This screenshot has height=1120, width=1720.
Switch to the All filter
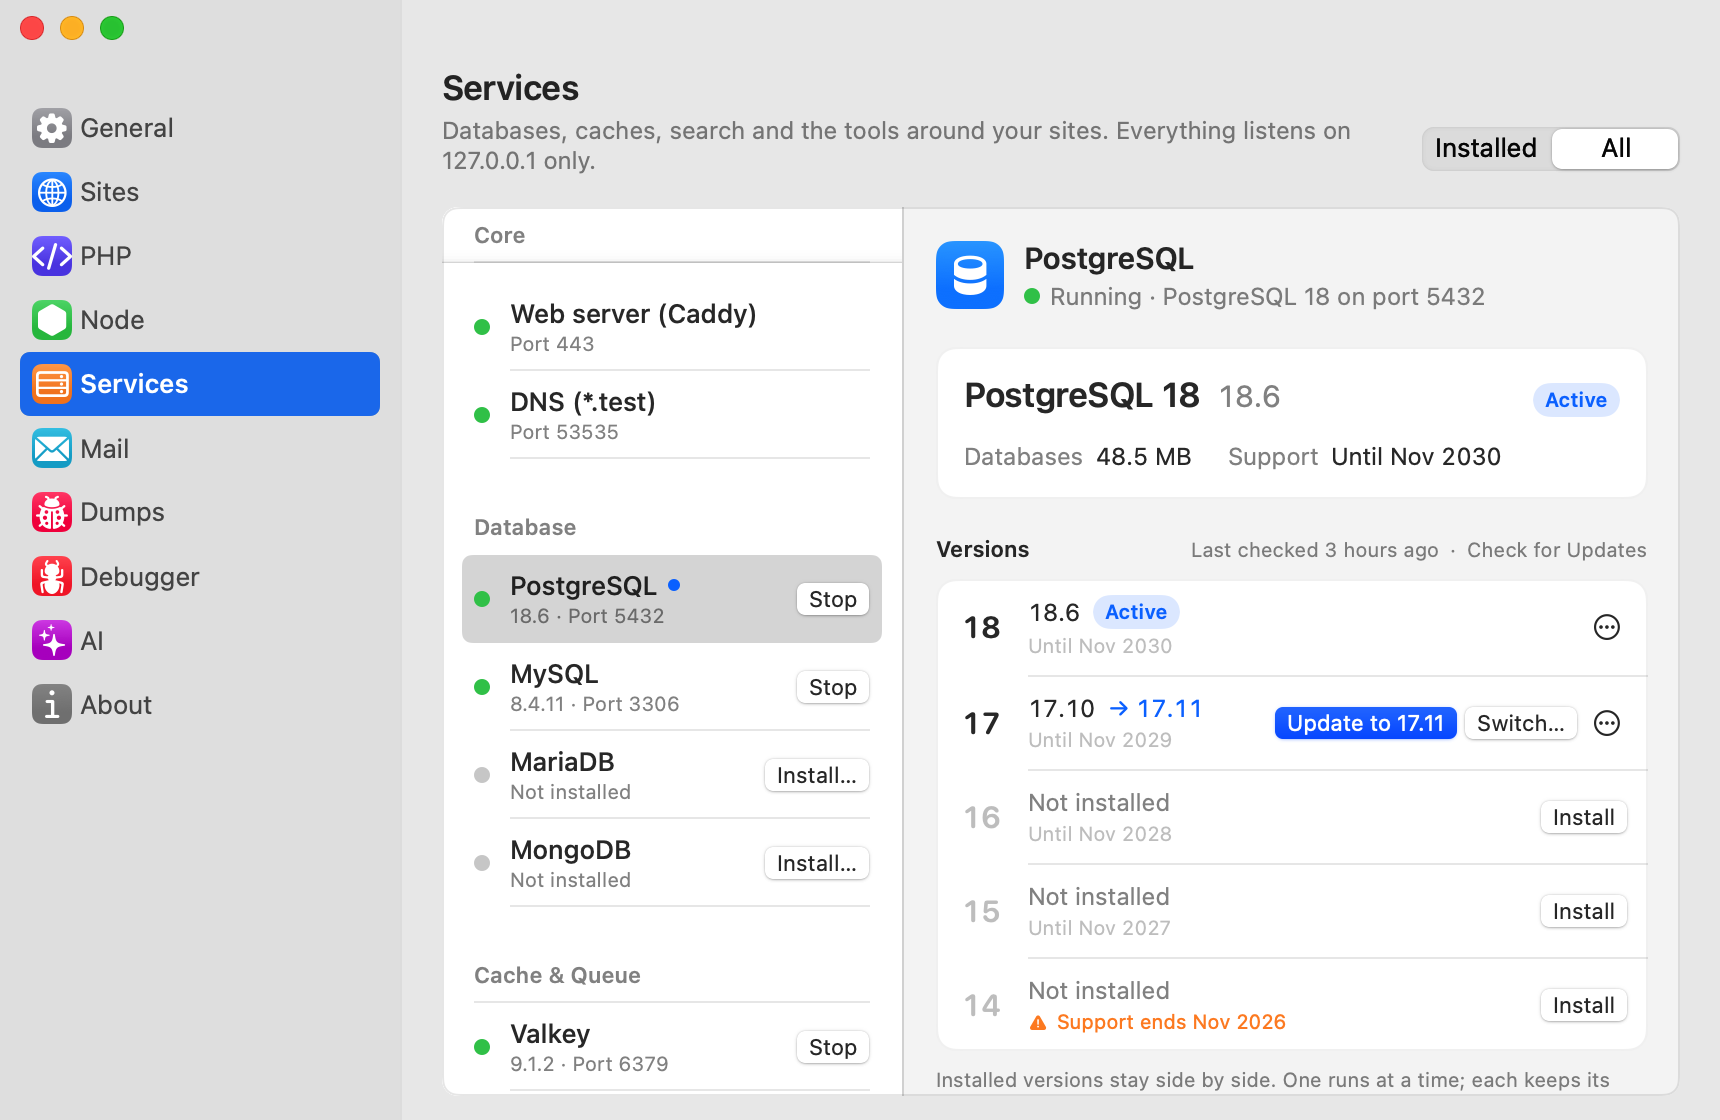click(1615, 148)
